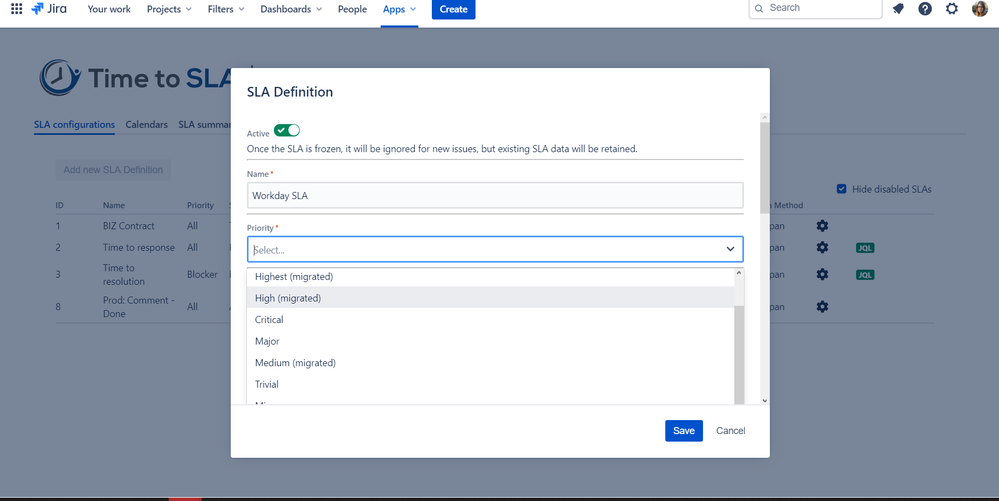
Task: Open the People page
Action: (x=352, y=9)
